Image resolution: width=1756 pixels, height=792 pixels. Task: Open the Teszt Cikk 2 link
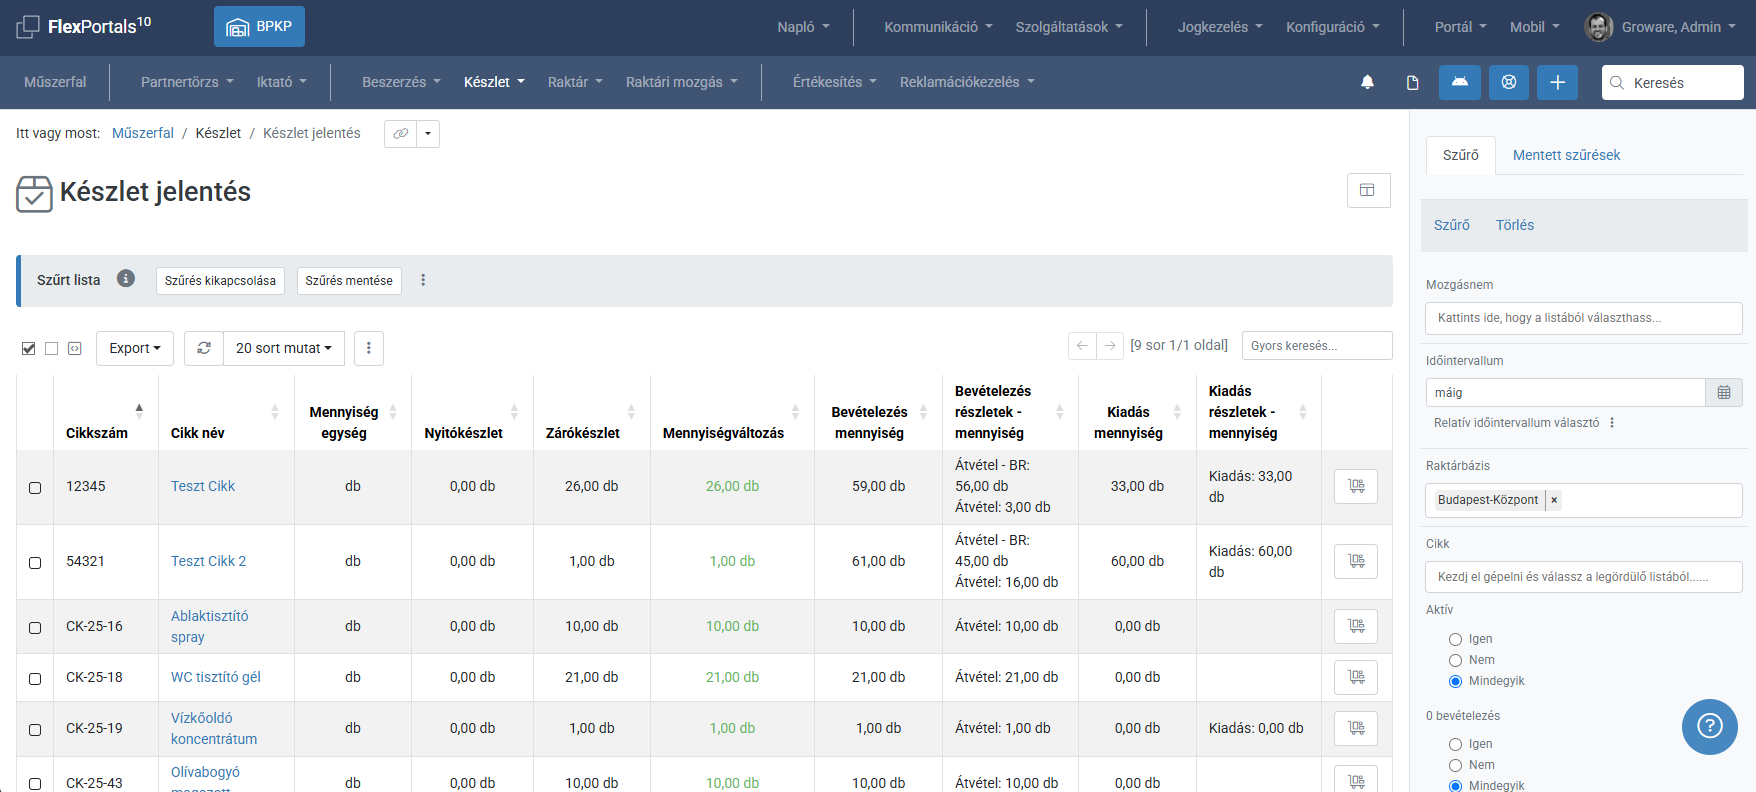(208, 561)
